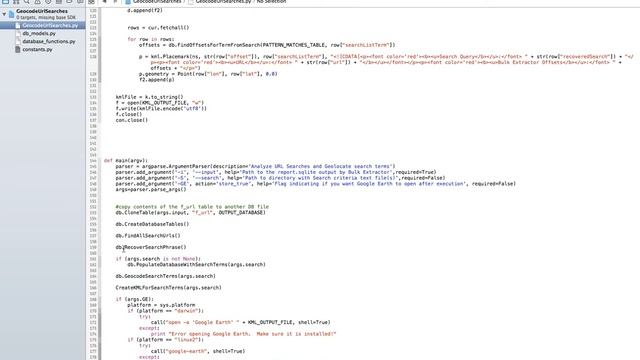640x360 pixels.
Task: Open database_functions.py in the navigator
Action: tap(49, 41)
